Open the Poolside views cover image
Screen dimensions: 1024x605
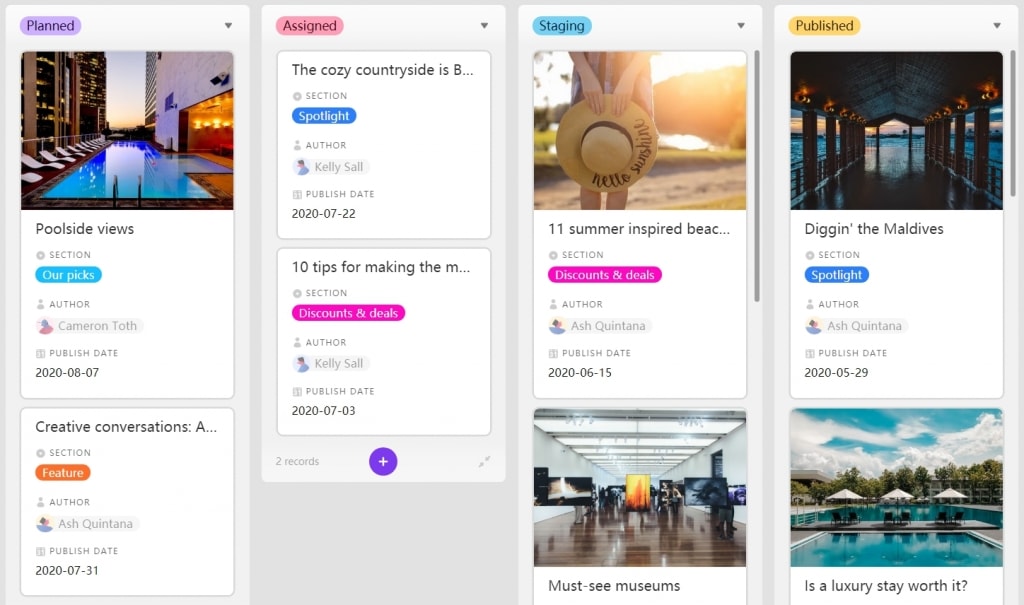click(127, 131)
